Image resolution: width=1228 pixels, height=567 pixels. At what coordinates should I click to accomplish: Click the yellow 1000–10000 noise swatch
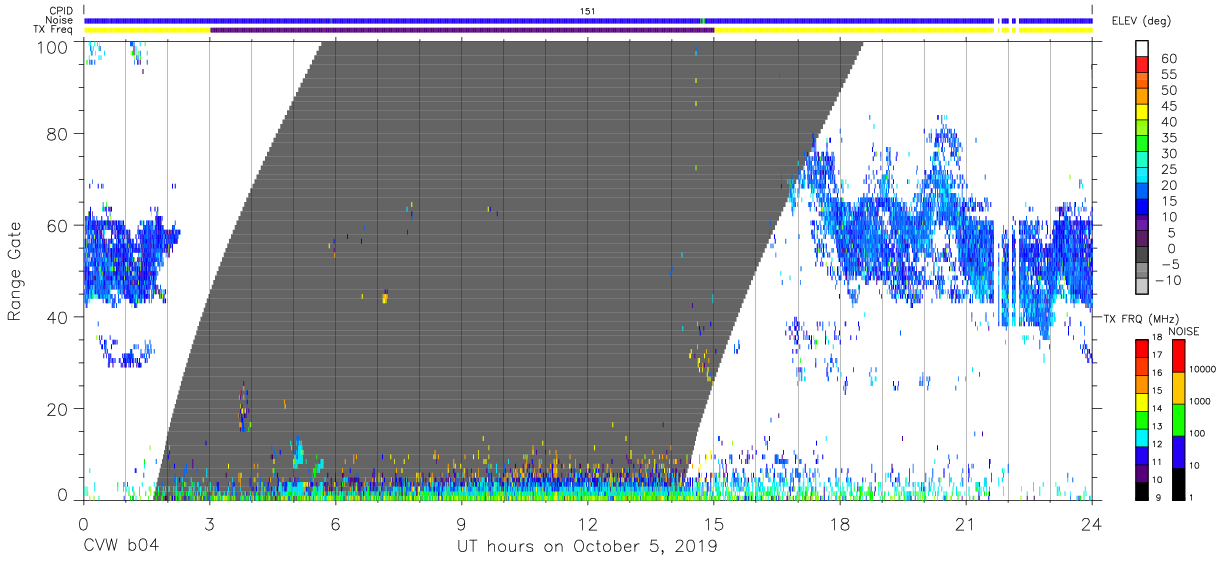[1177, 388]
